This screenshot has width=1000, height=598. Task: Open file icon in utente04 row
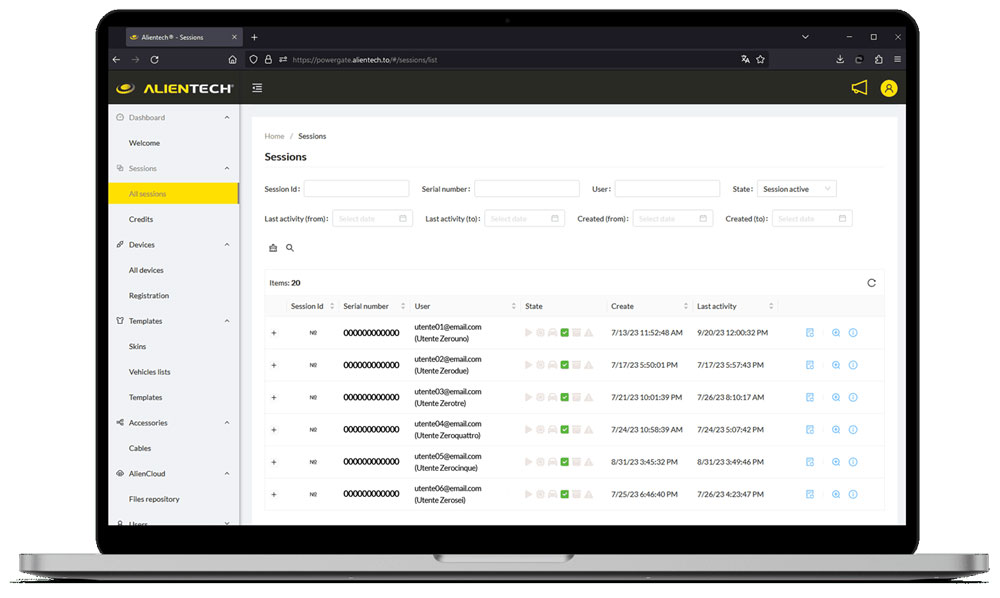pyautogui.click(x=810, y=430)
